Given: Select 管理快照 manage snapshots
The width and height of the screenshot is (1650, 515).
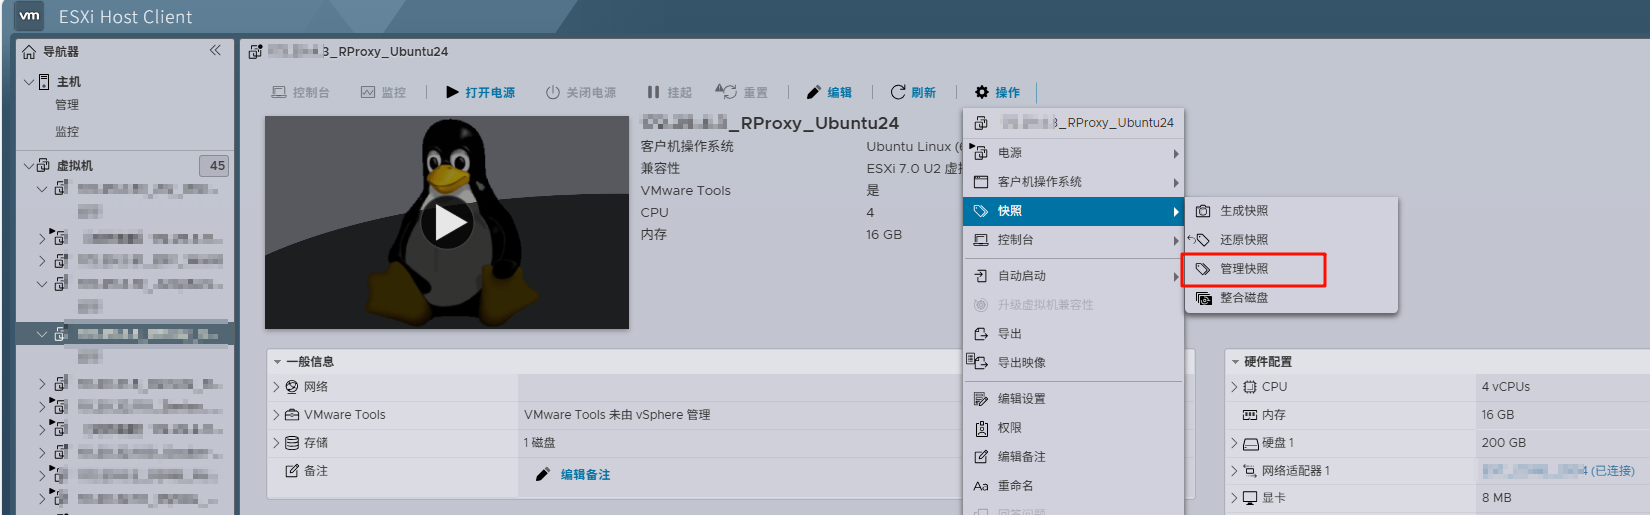Looking at the screenshot, I should coord(1291,269).
